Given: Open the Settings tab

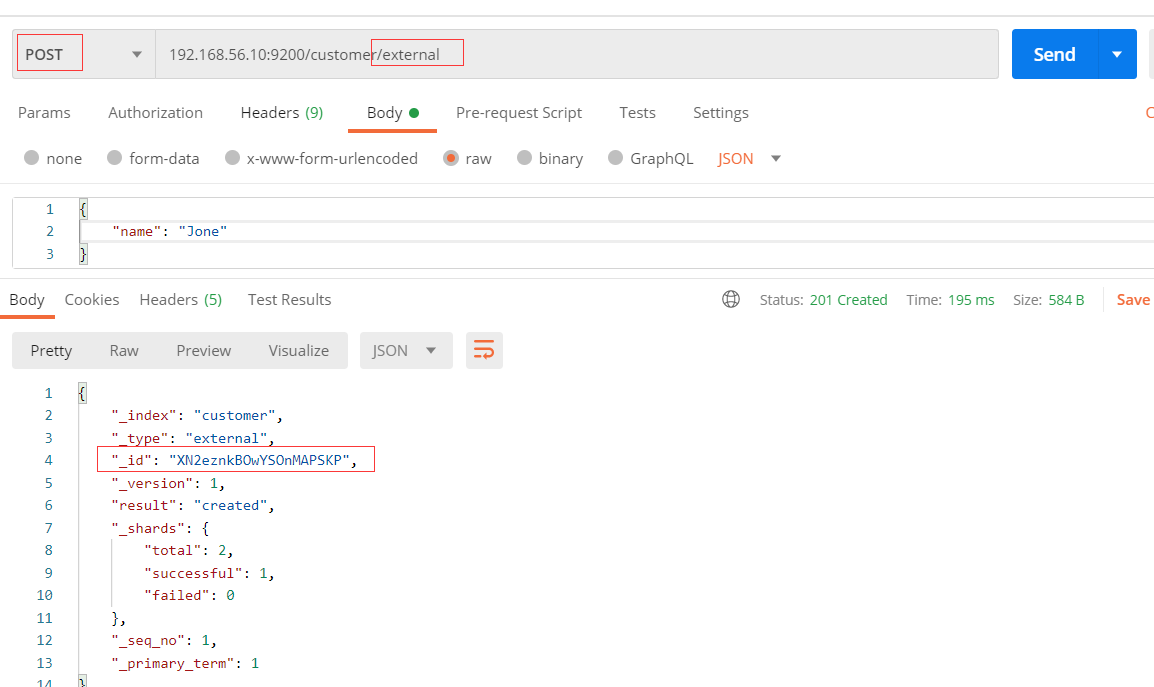Looking at the screenshot, I should point(721,113).
